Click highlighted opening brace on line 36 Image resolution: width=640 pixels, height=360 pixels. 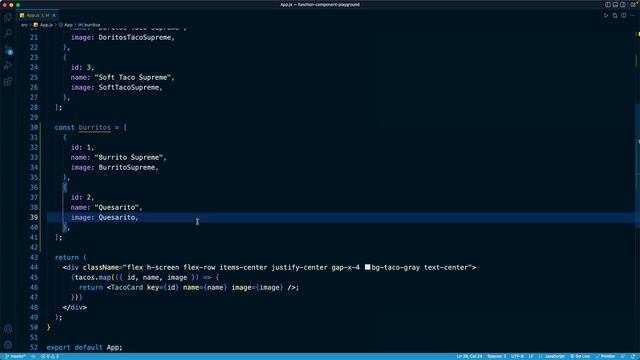coord(64,187)
